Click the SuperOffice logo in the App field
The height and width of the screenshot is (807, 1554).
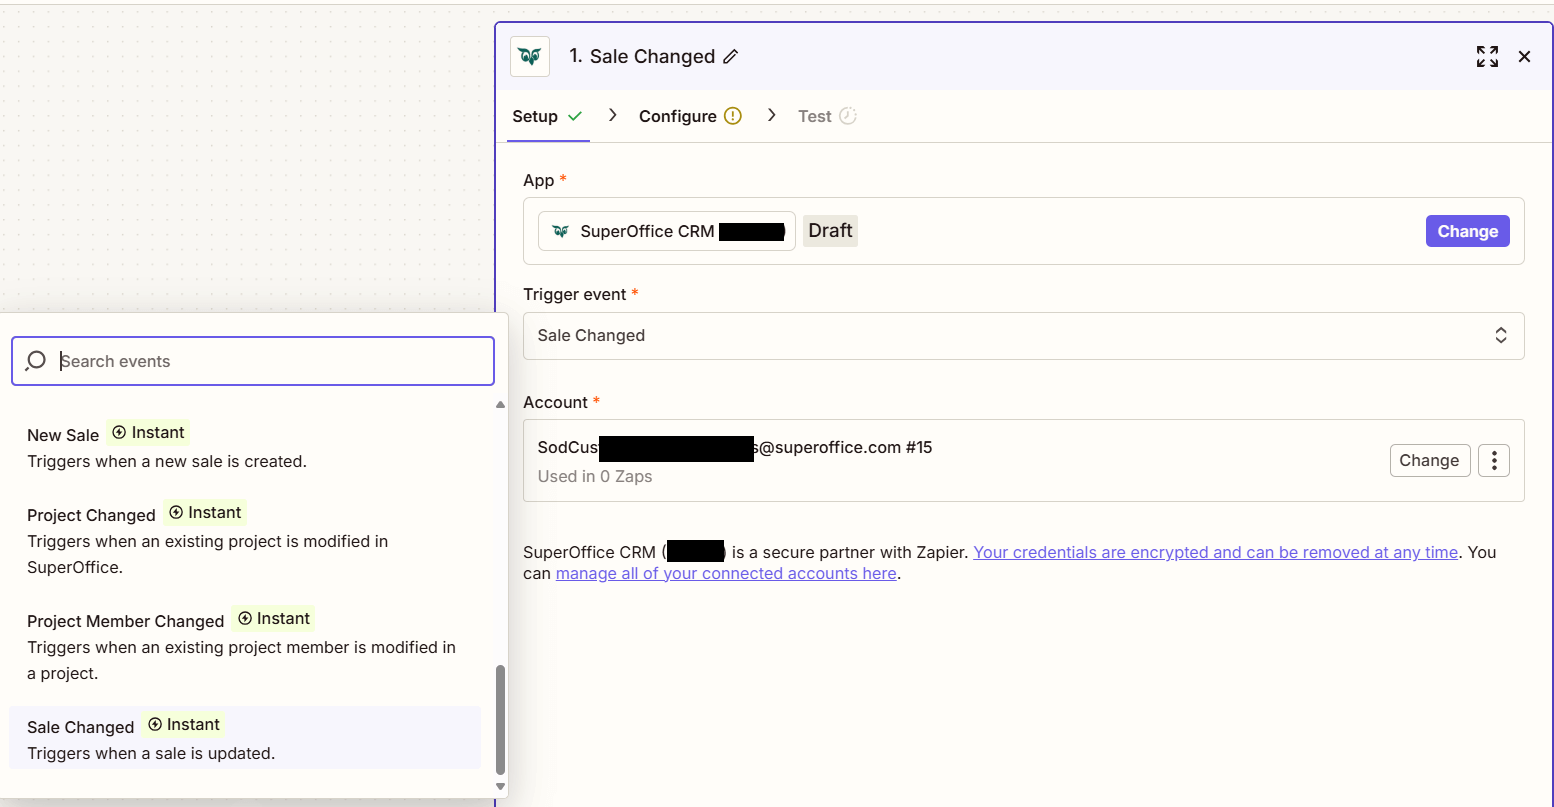(x=561, y=231)
